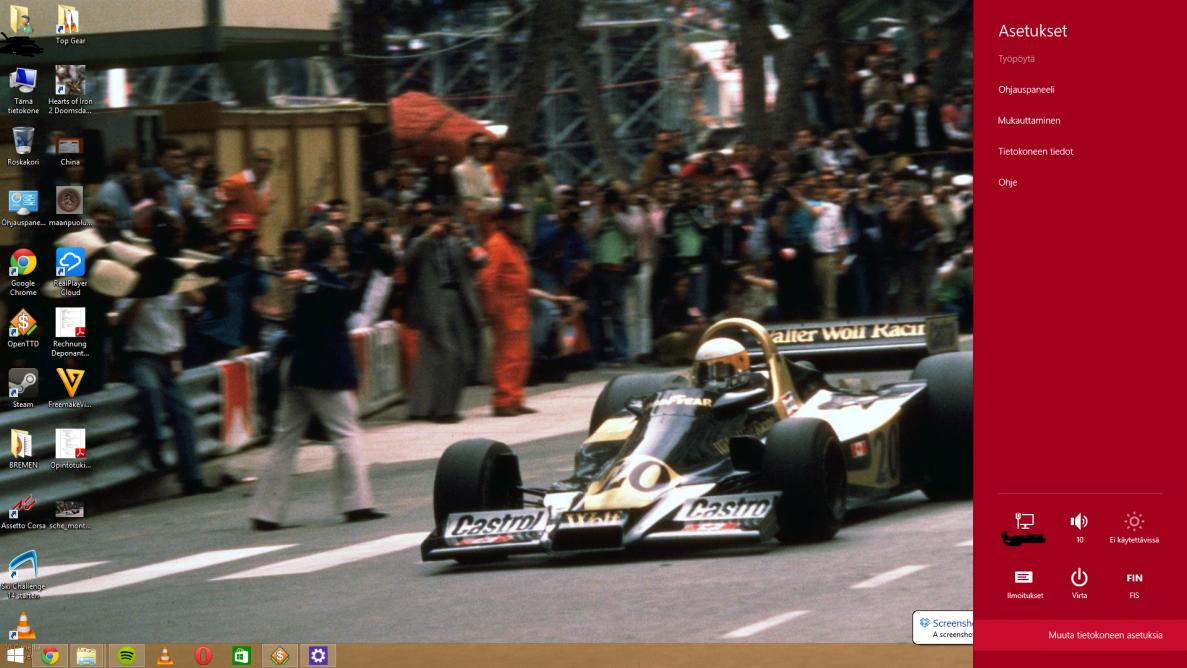This screenshot has width=1187, height=668.
Task: Launch Hearts of Iron 2 Doomsday shortcut
Action: 70,90
